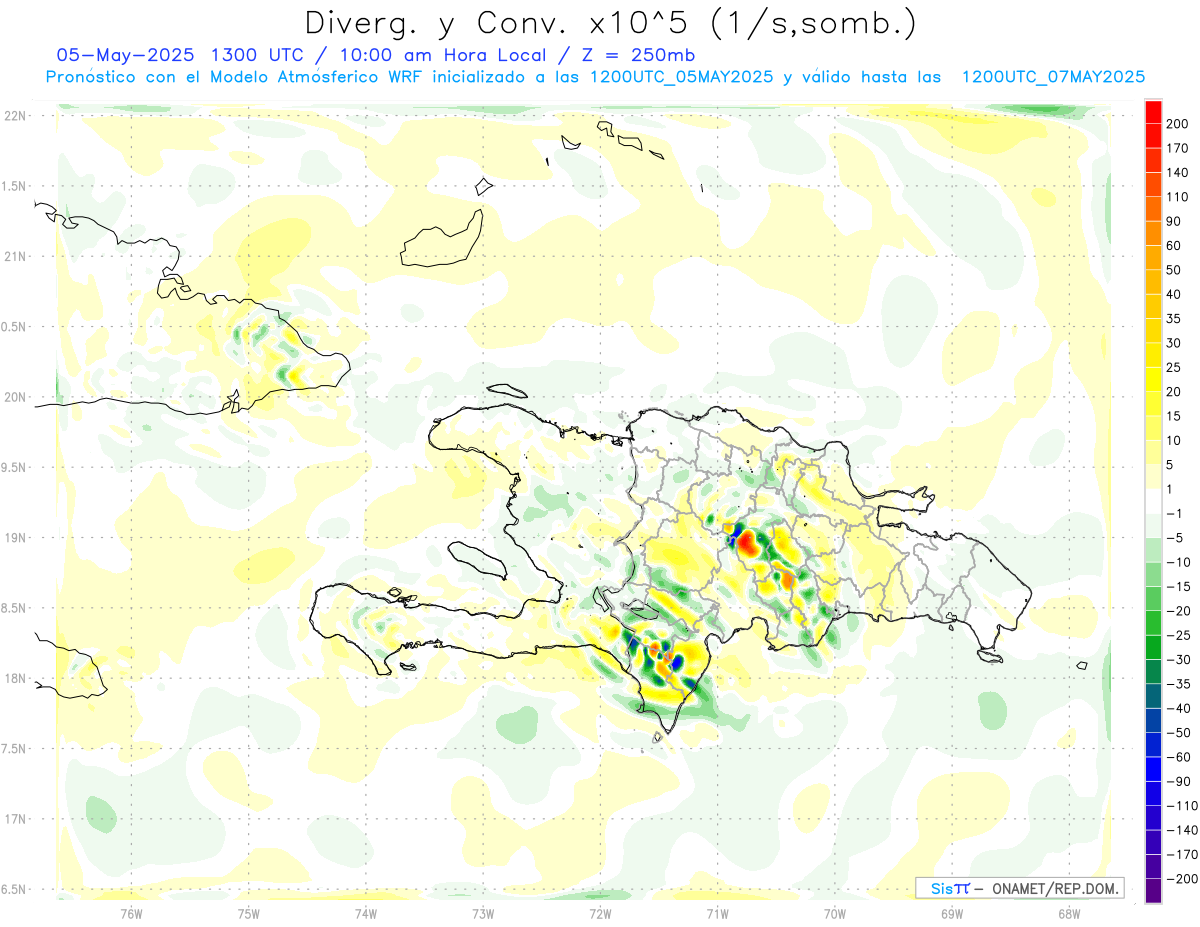1200x927 pixels.
Task: Click the colorbar value "-200" at bottom
Action: (x=1181, y=880)
